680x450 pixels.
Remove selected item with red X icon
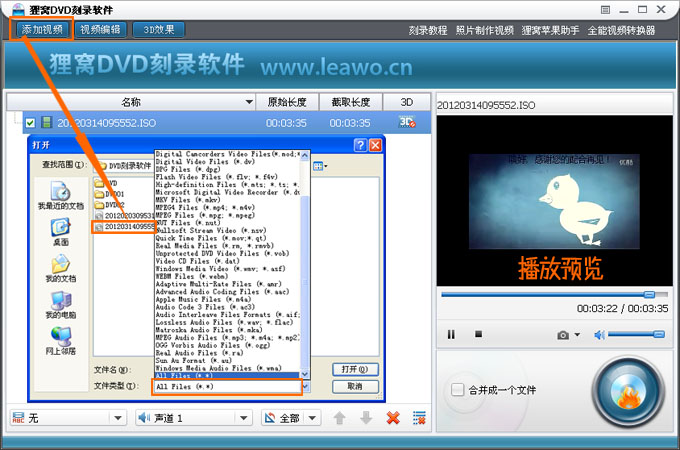pos(393,417)
